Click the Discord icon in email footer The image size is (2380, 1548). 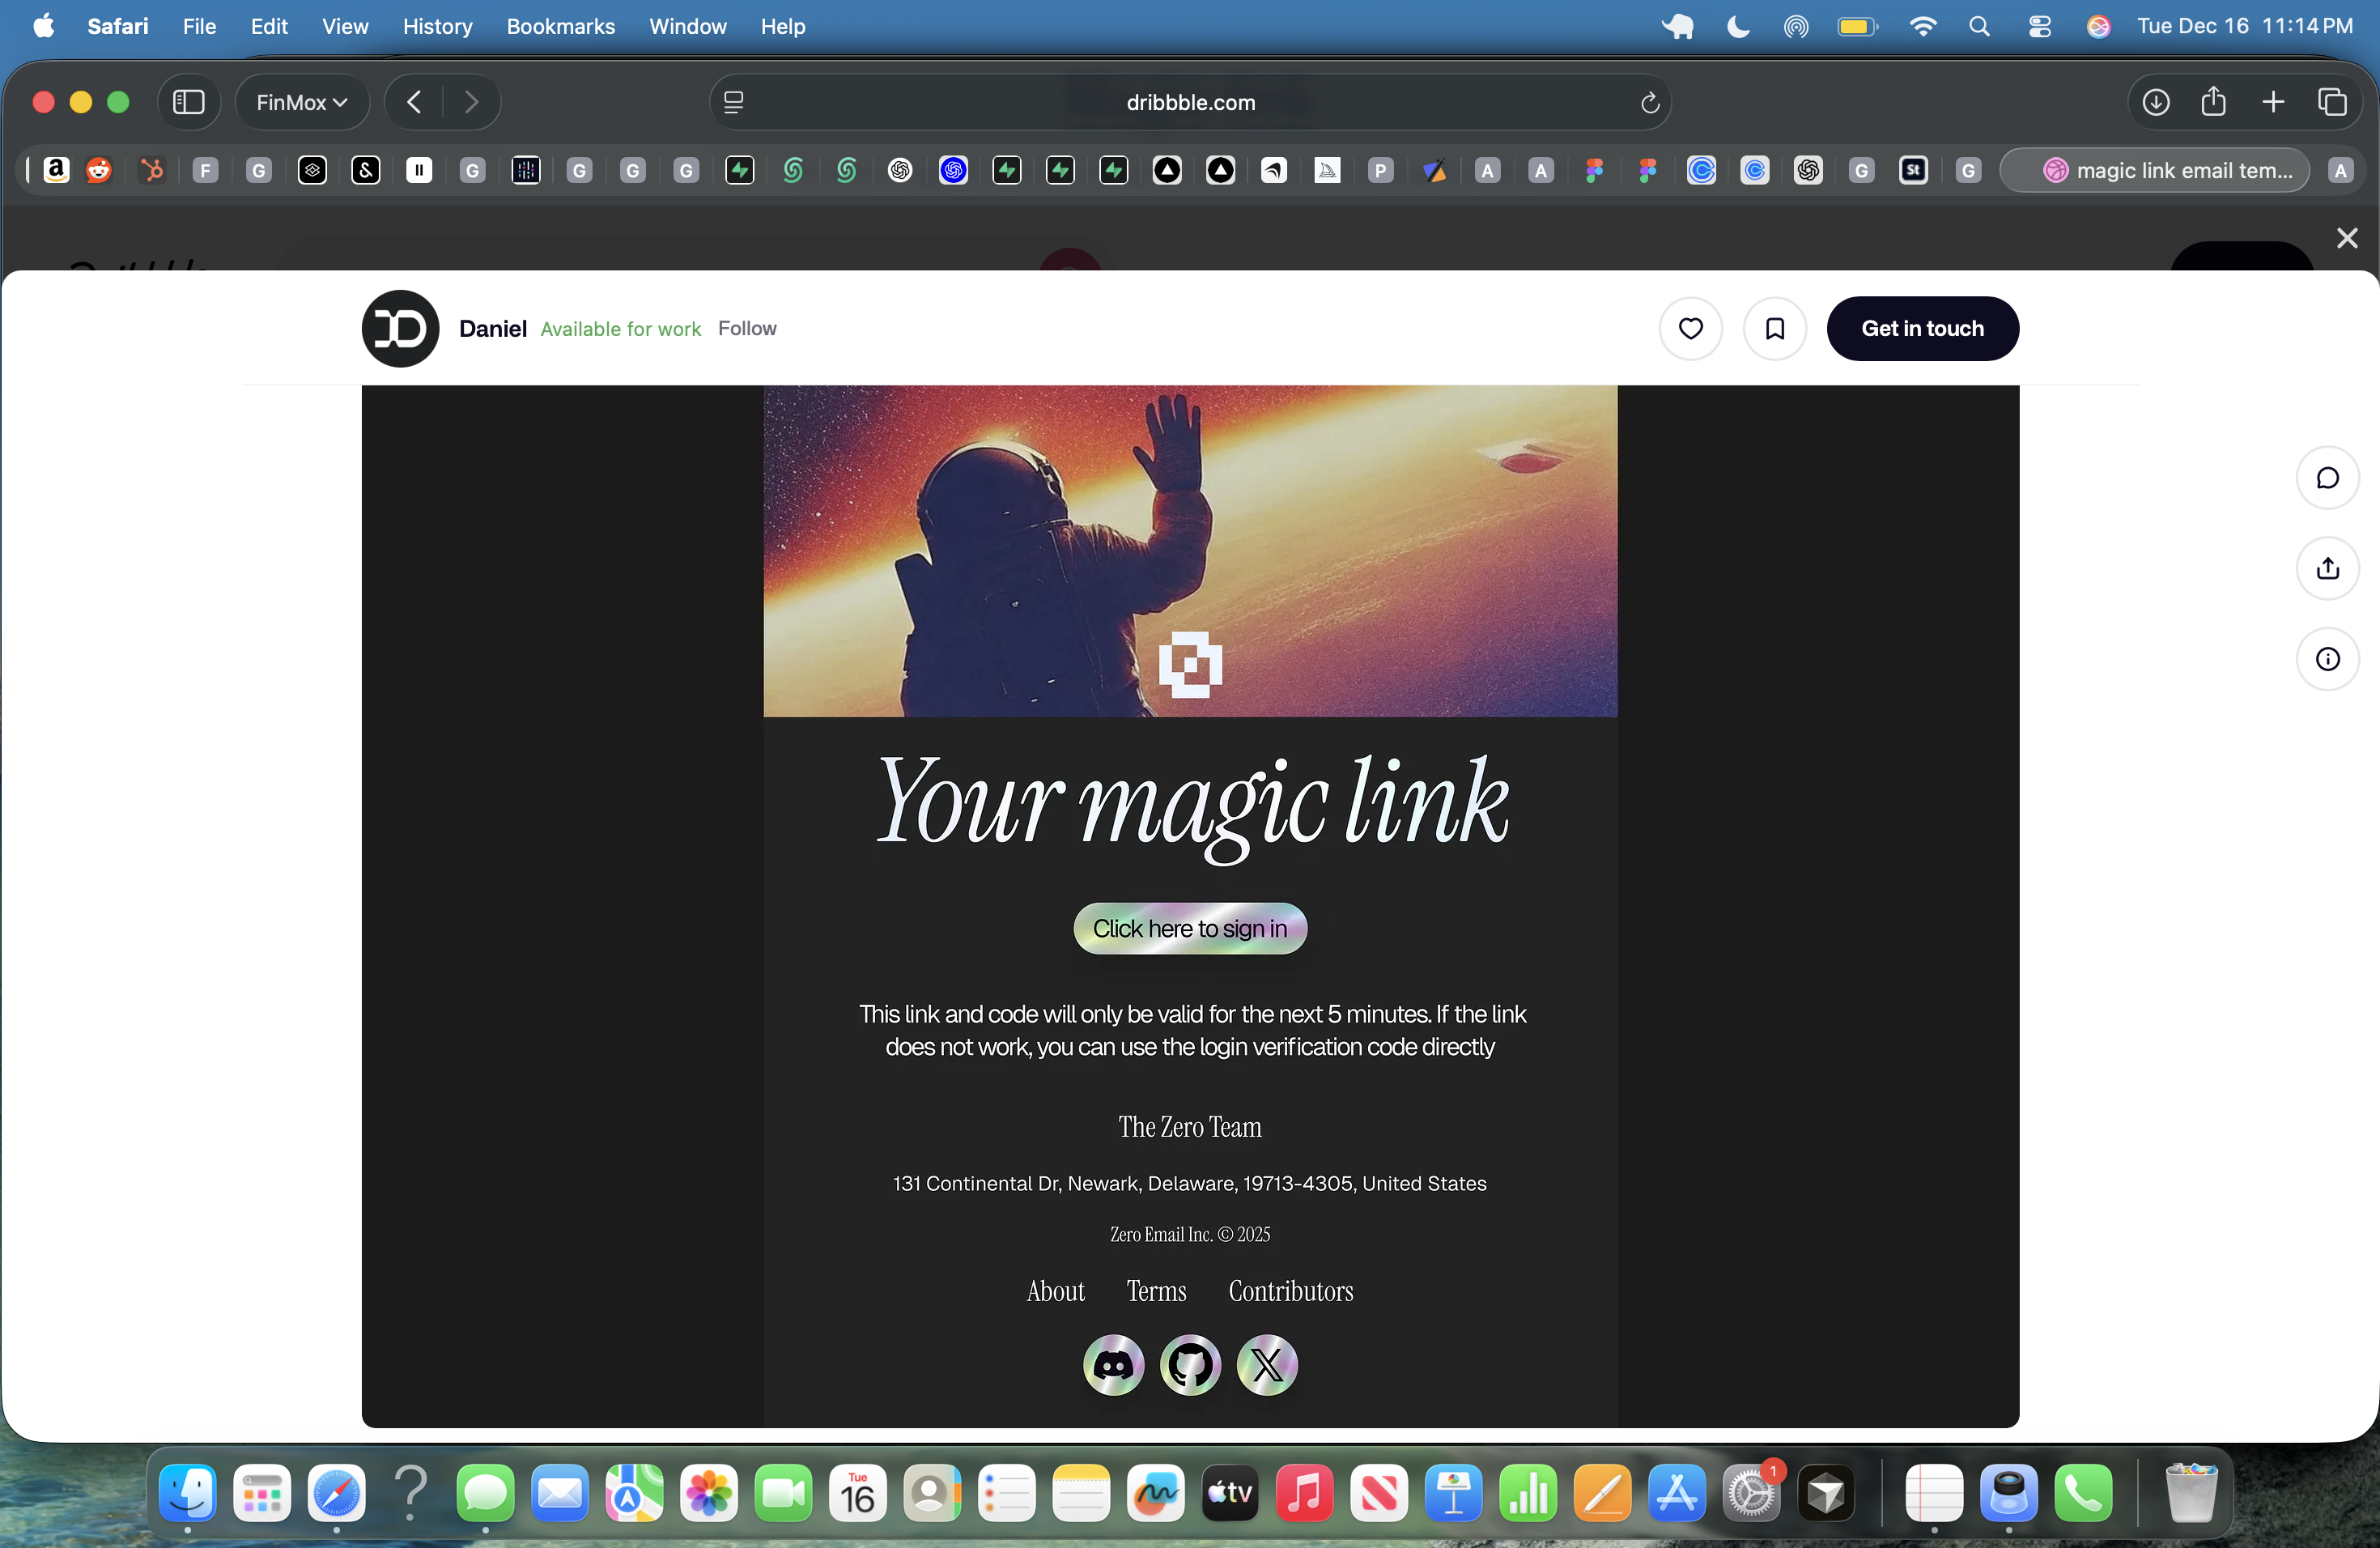coord(1113,1364)
